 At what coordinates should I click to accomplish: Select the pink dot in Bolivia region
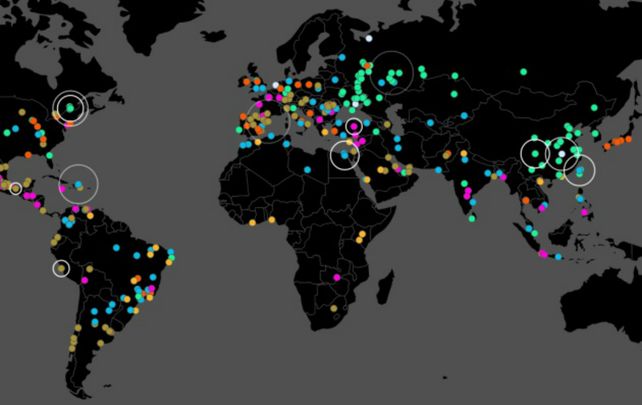(x=84, y=281)
